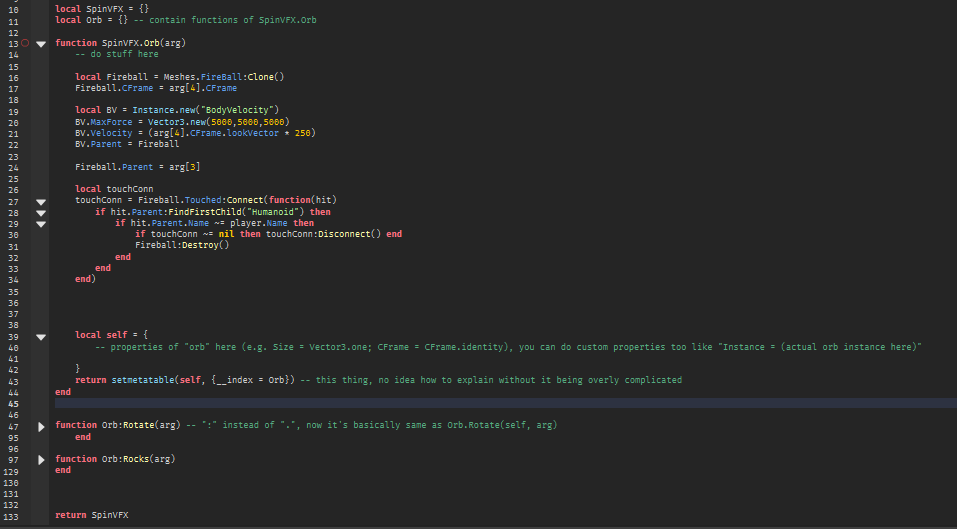This screenshot has width=957, height=529.
Task: Click the 'lookVector * 250' expression
Action: 269,133
